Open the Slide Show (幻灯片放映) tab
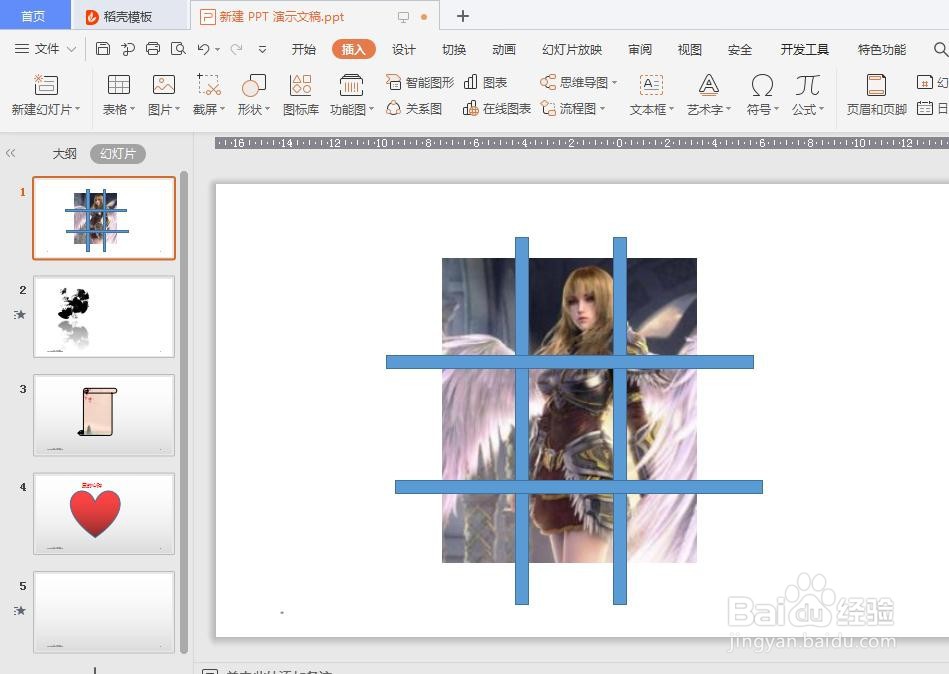The height and width of the screenshot is (674, 949). [572, 50]
